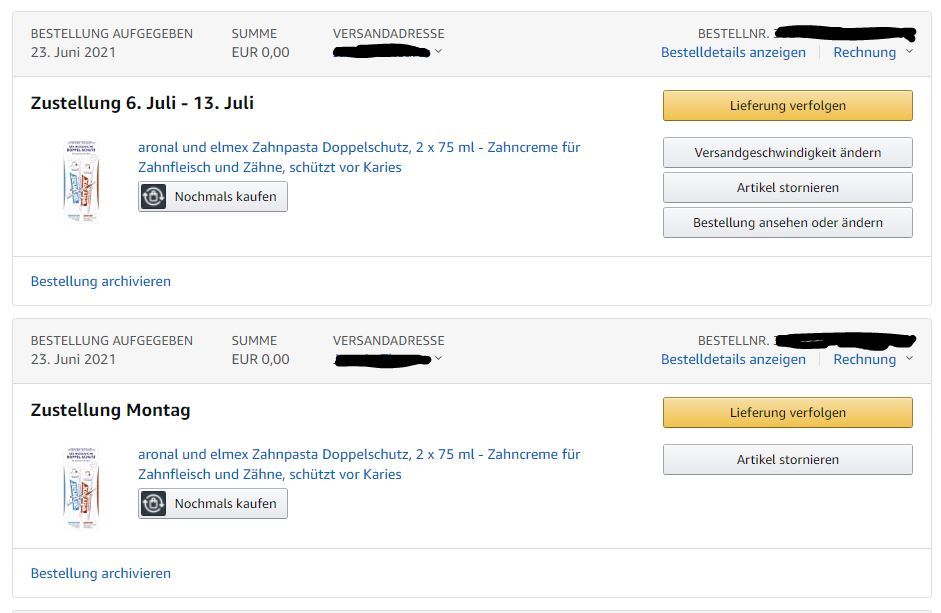Open toothpaste product thumbnail in first order
941x613 pixels.
click(x=81, y=181)
